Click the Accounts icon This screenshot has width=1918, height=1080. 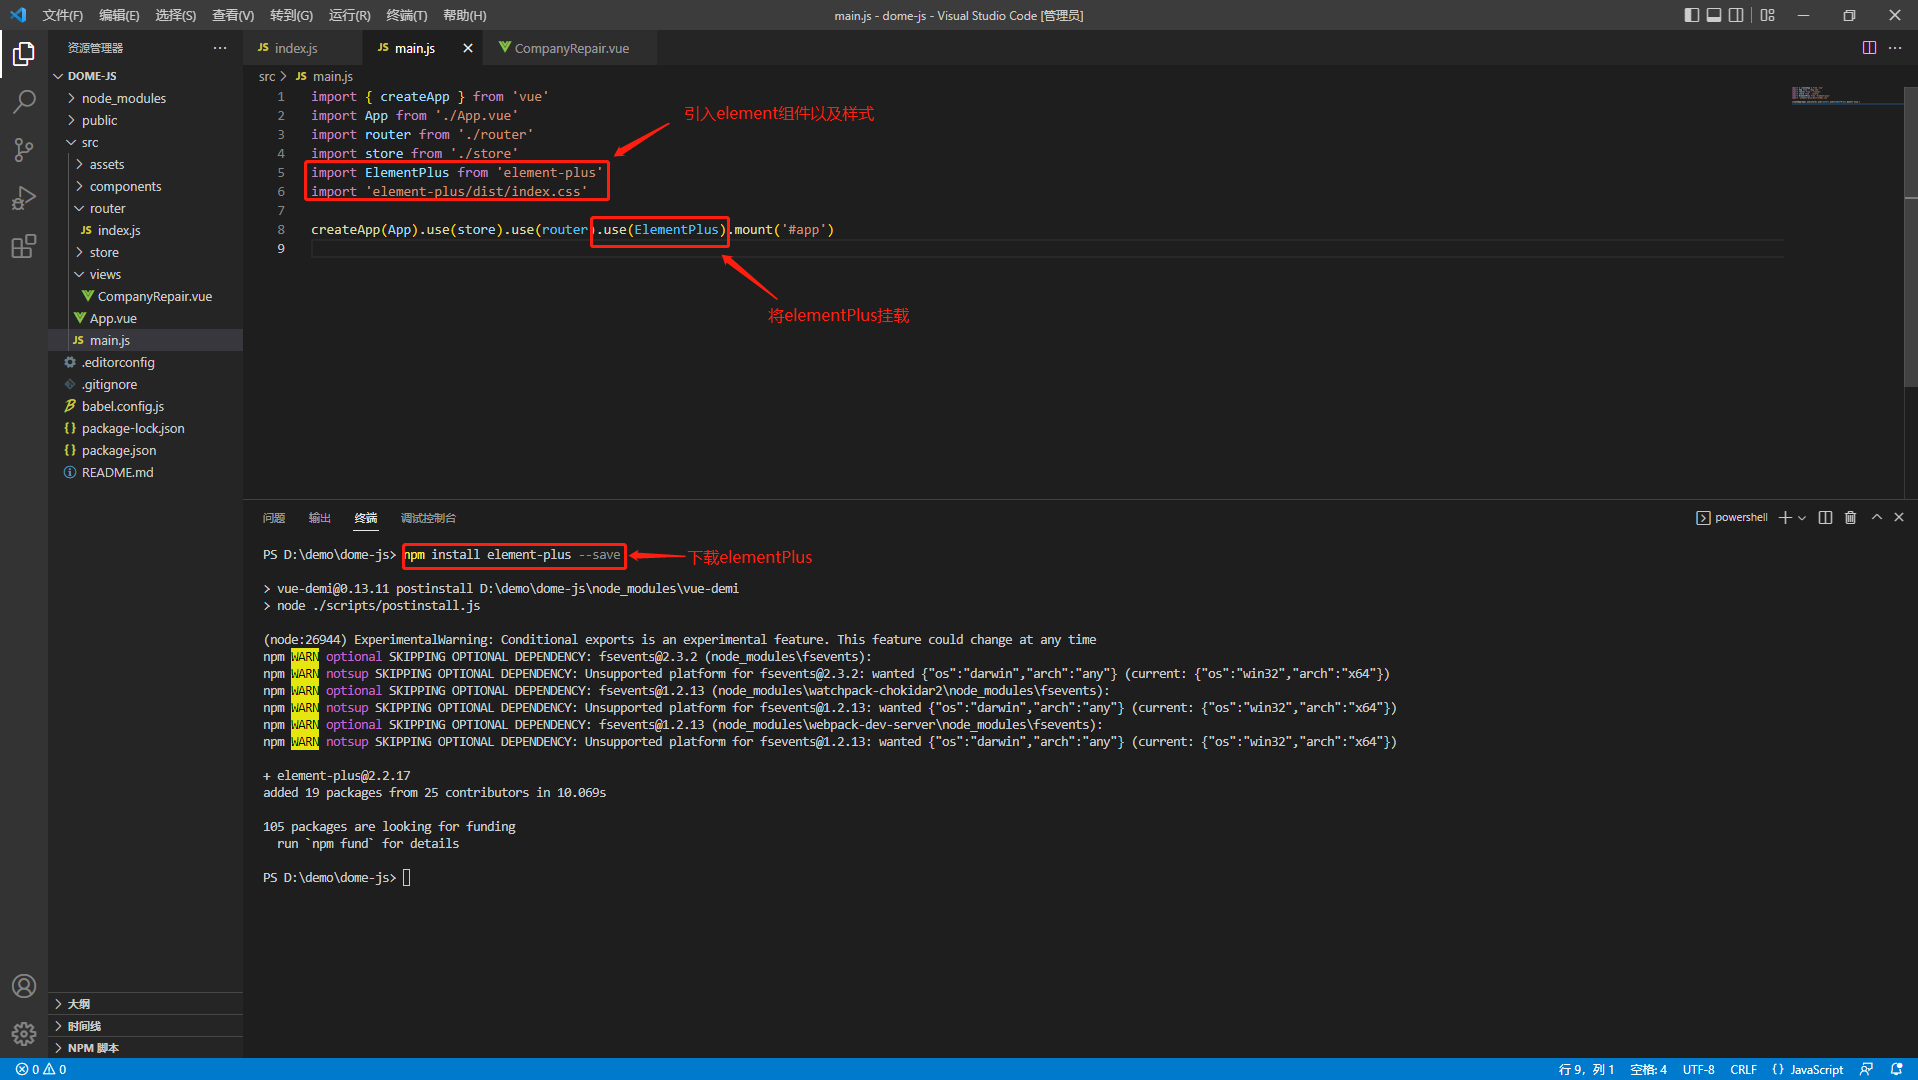coord(24,986)
